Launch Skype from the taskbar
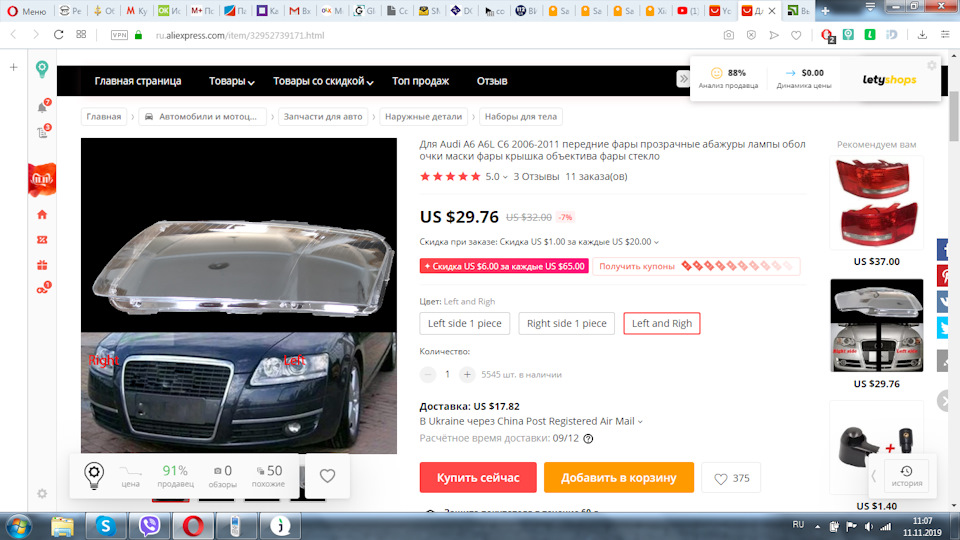Viewport: 960px width, 540px height. pyautogui.click(x=105, y=525)
